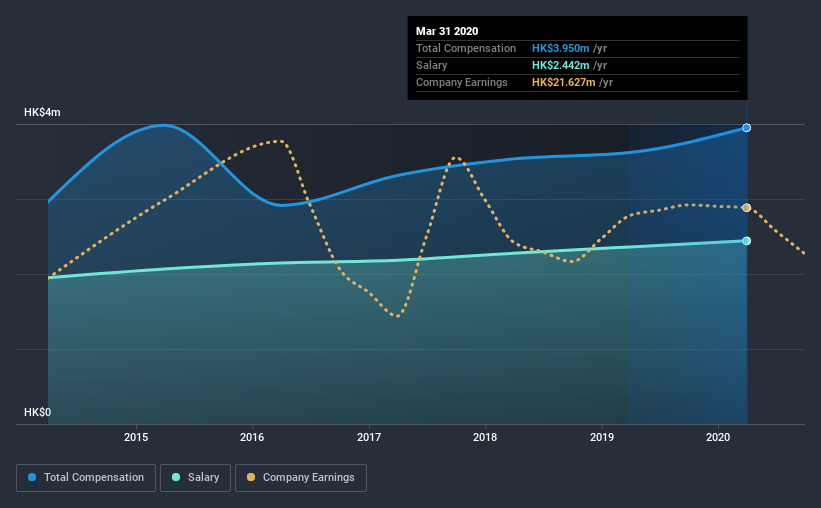821x508 pixels.
Task: Click the 2016 x-axis label
Action: (x=252, y=437)
